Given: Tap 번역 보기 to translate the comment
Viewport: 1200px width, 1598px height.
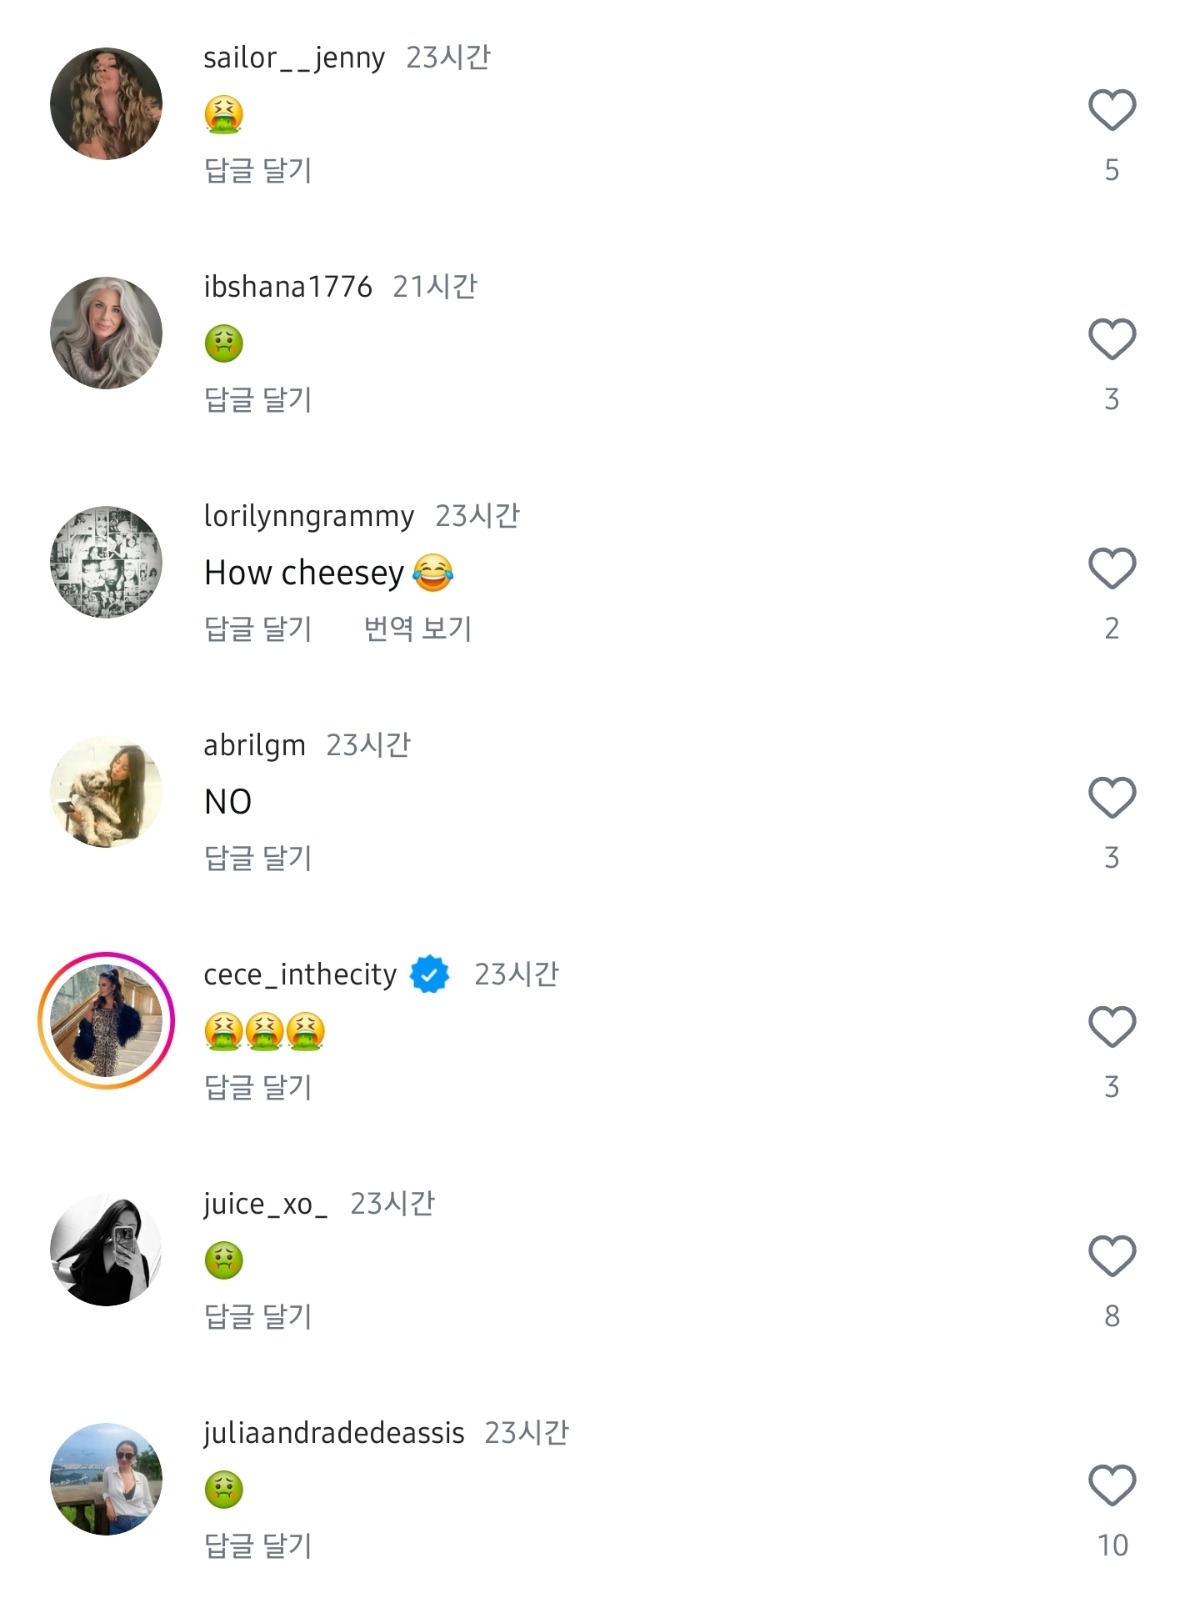Looking at the screenshot, I should (x=417, y=628).
